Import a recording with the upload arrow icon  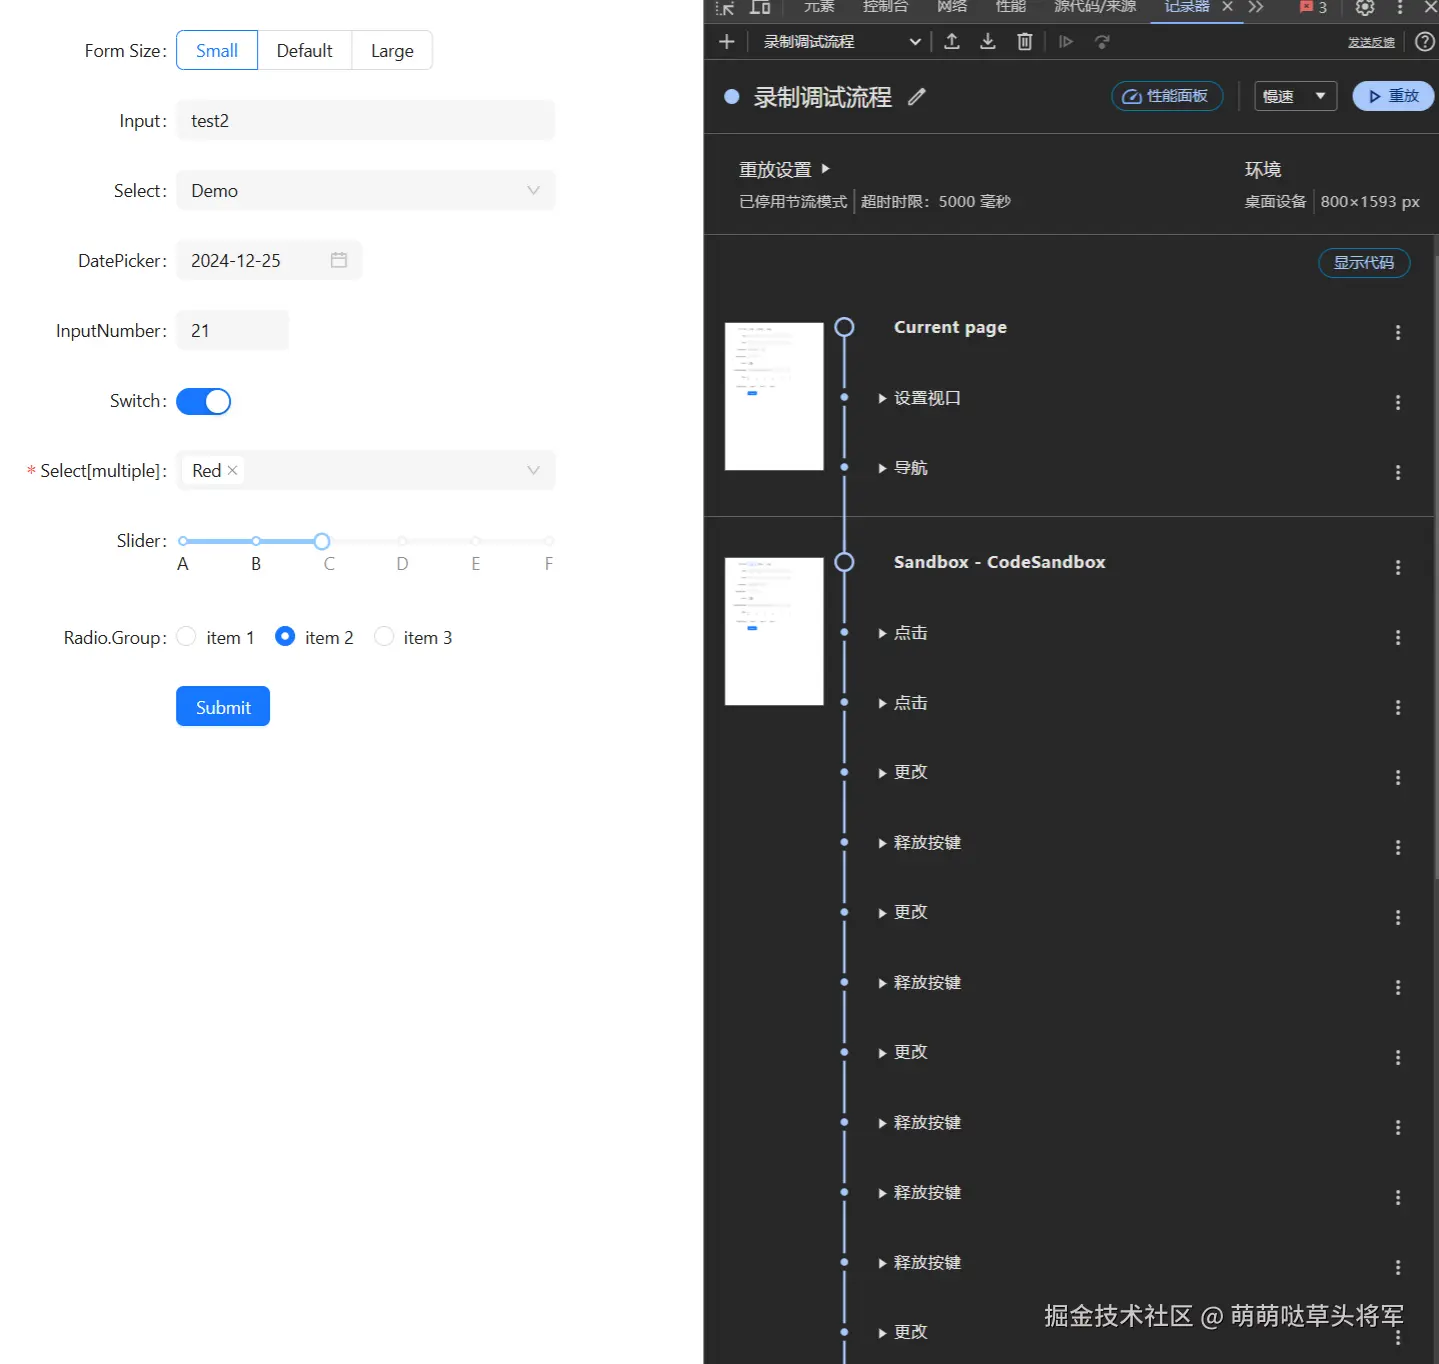pyautogui.click(x=952, y=41)
